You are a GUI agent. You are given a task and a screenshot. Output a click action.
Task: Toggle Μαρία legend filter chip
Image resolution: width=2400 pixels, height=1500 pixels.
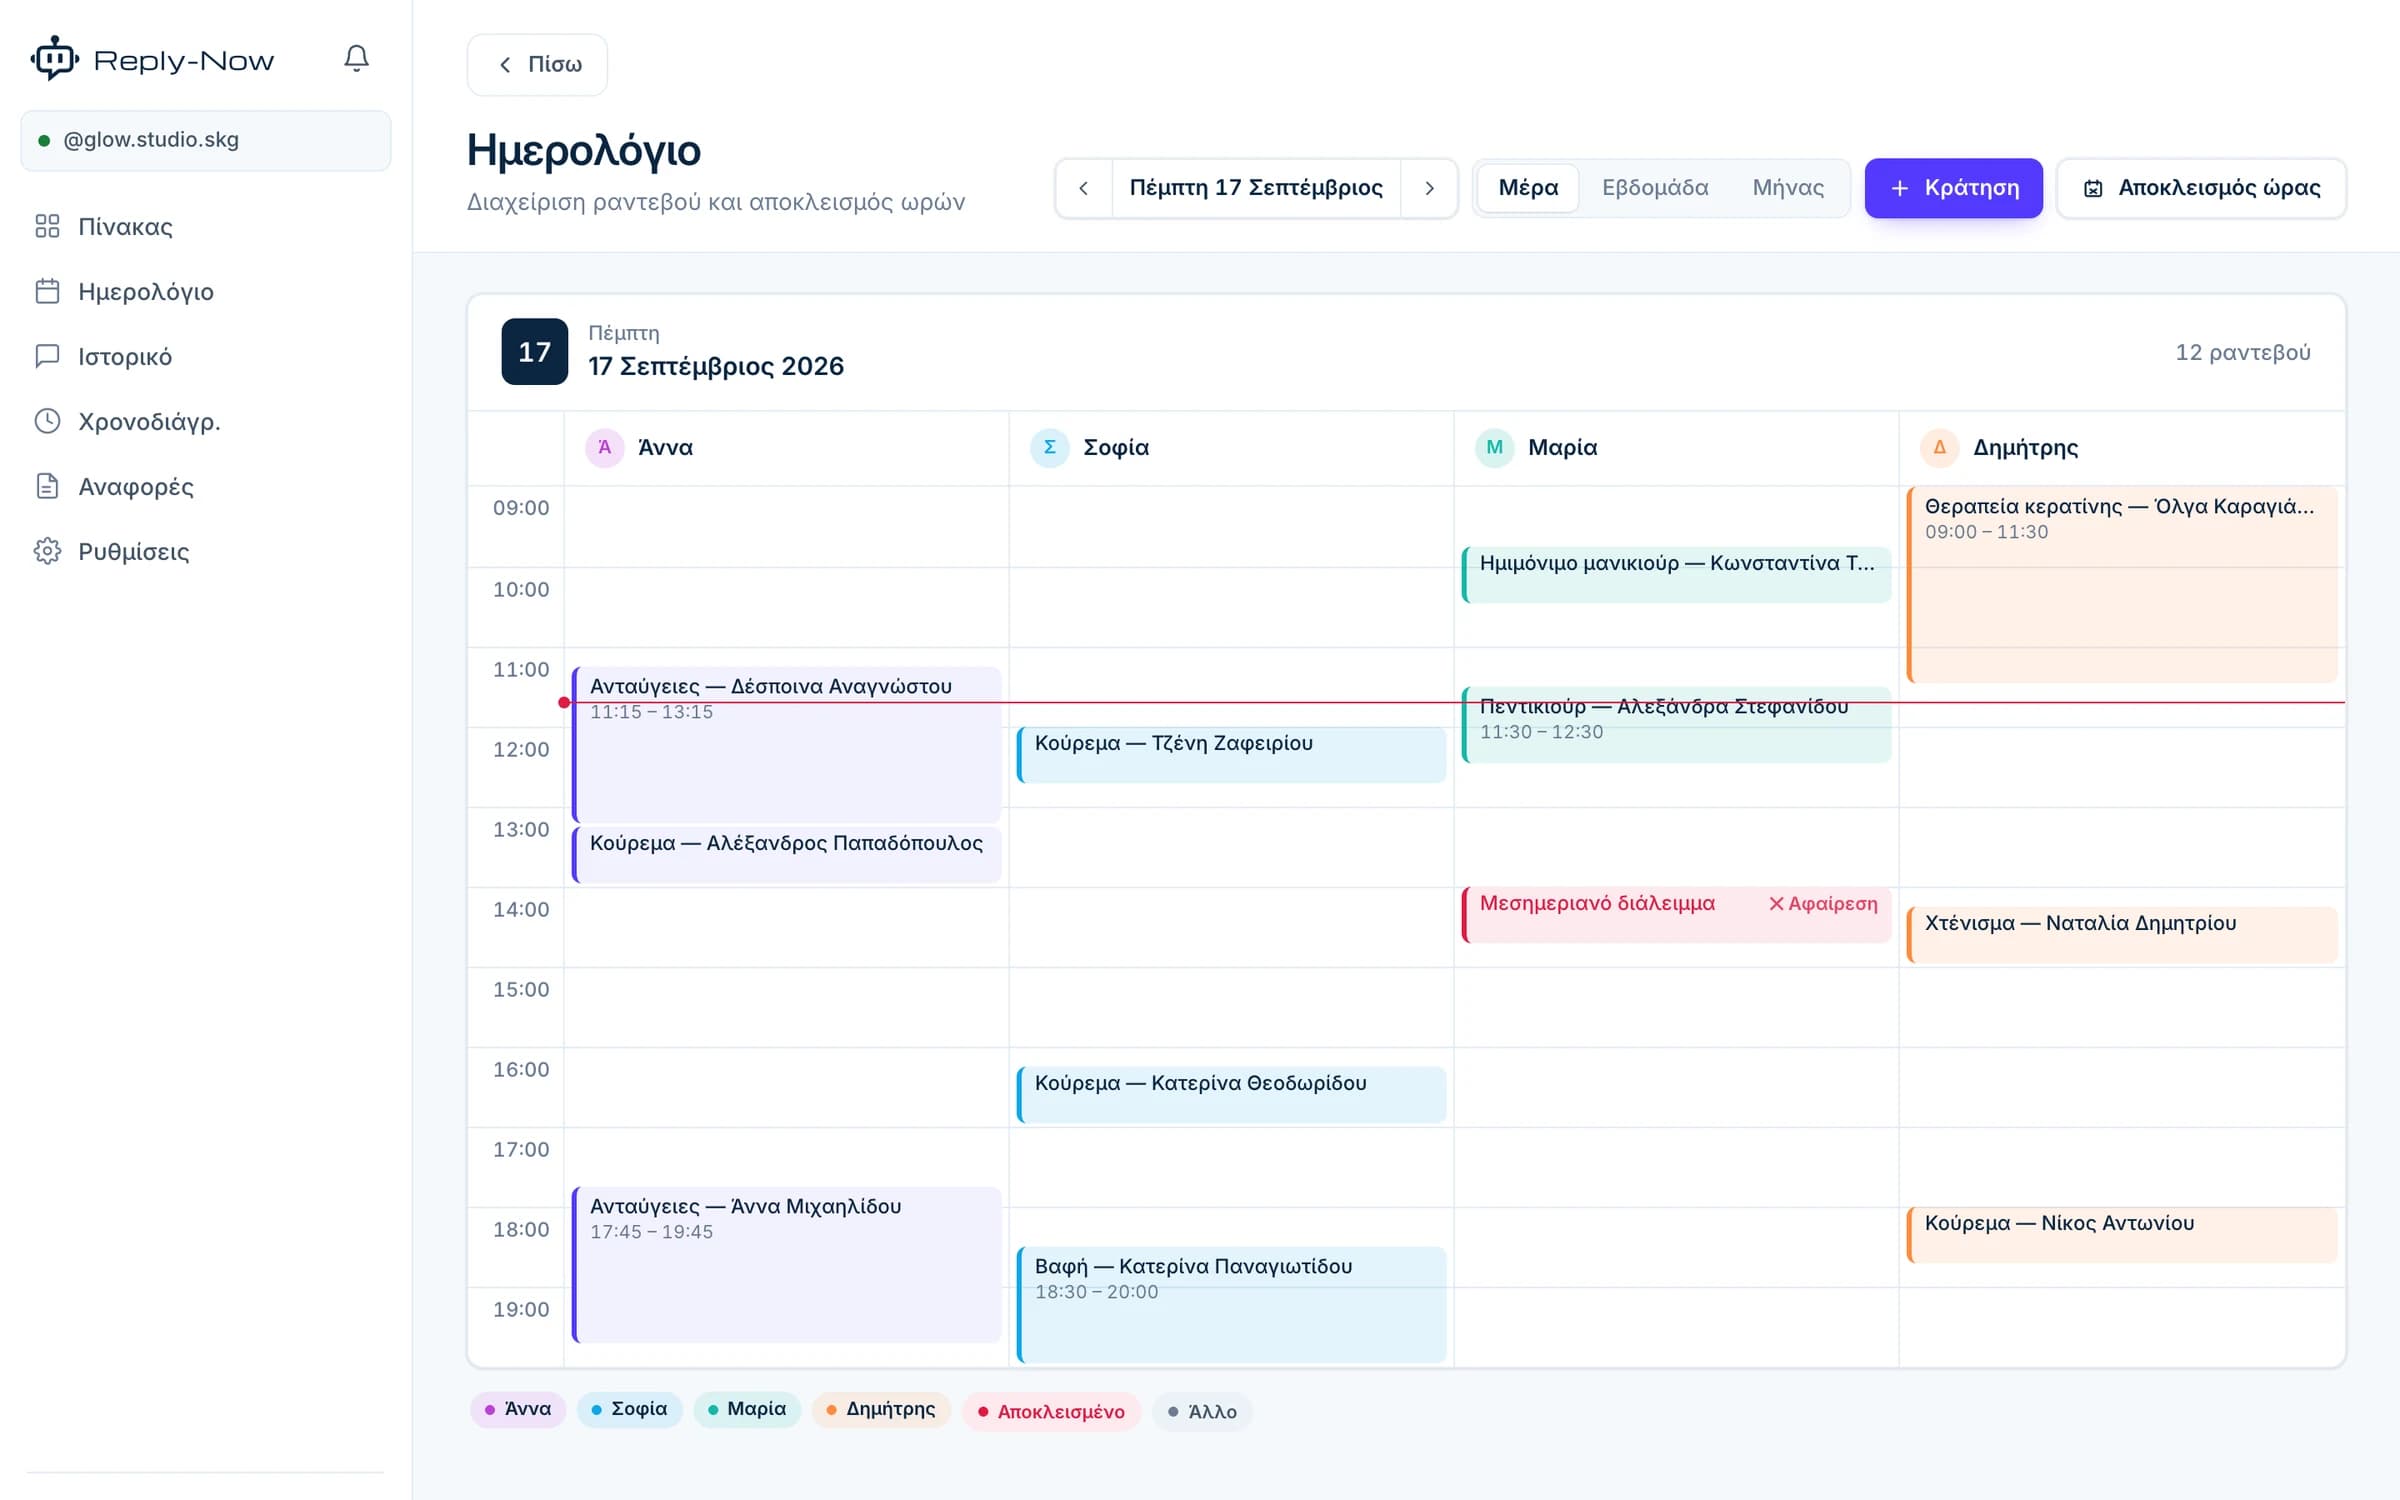click(x=747, y=1410)
